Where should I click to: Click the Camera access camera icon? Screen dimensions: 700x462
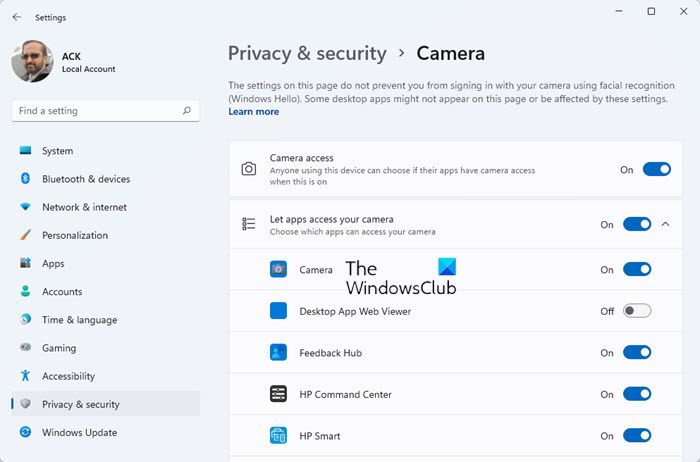(249, 169)
